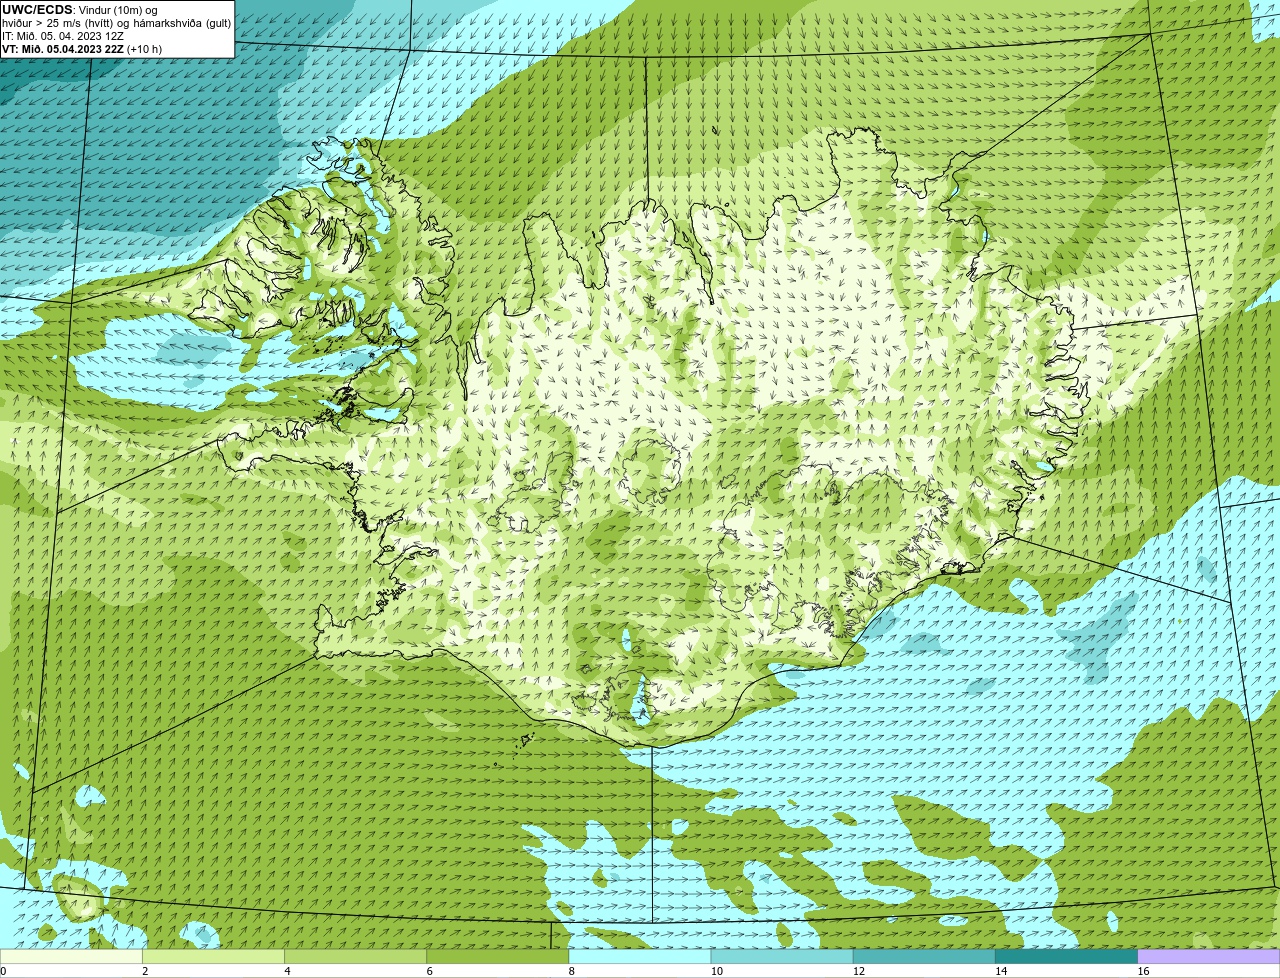
Task: Click the 'hviður > 25 m/s (hvítt)' legend line
Action: pos(116,23)
